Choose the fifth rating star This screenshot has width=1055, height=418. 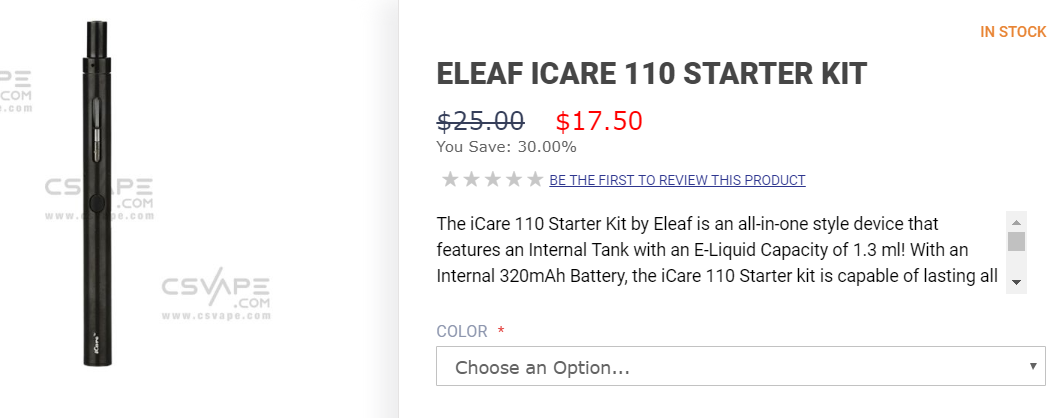(x=535, y=180)
